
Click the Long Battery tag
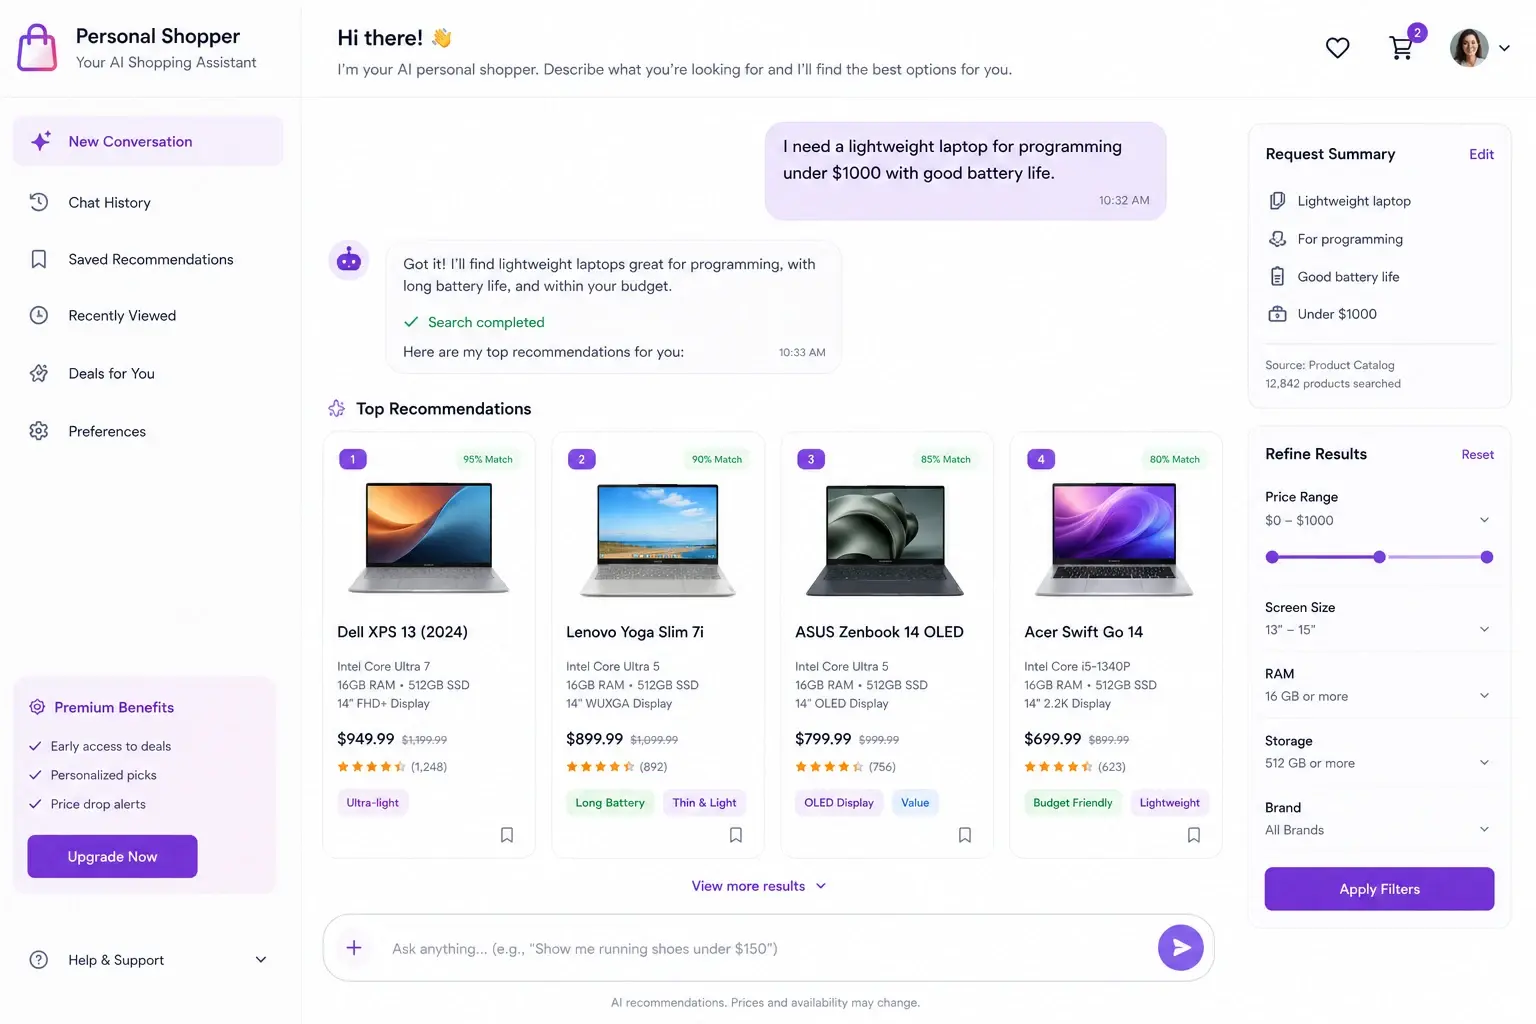tap(610, 802)
